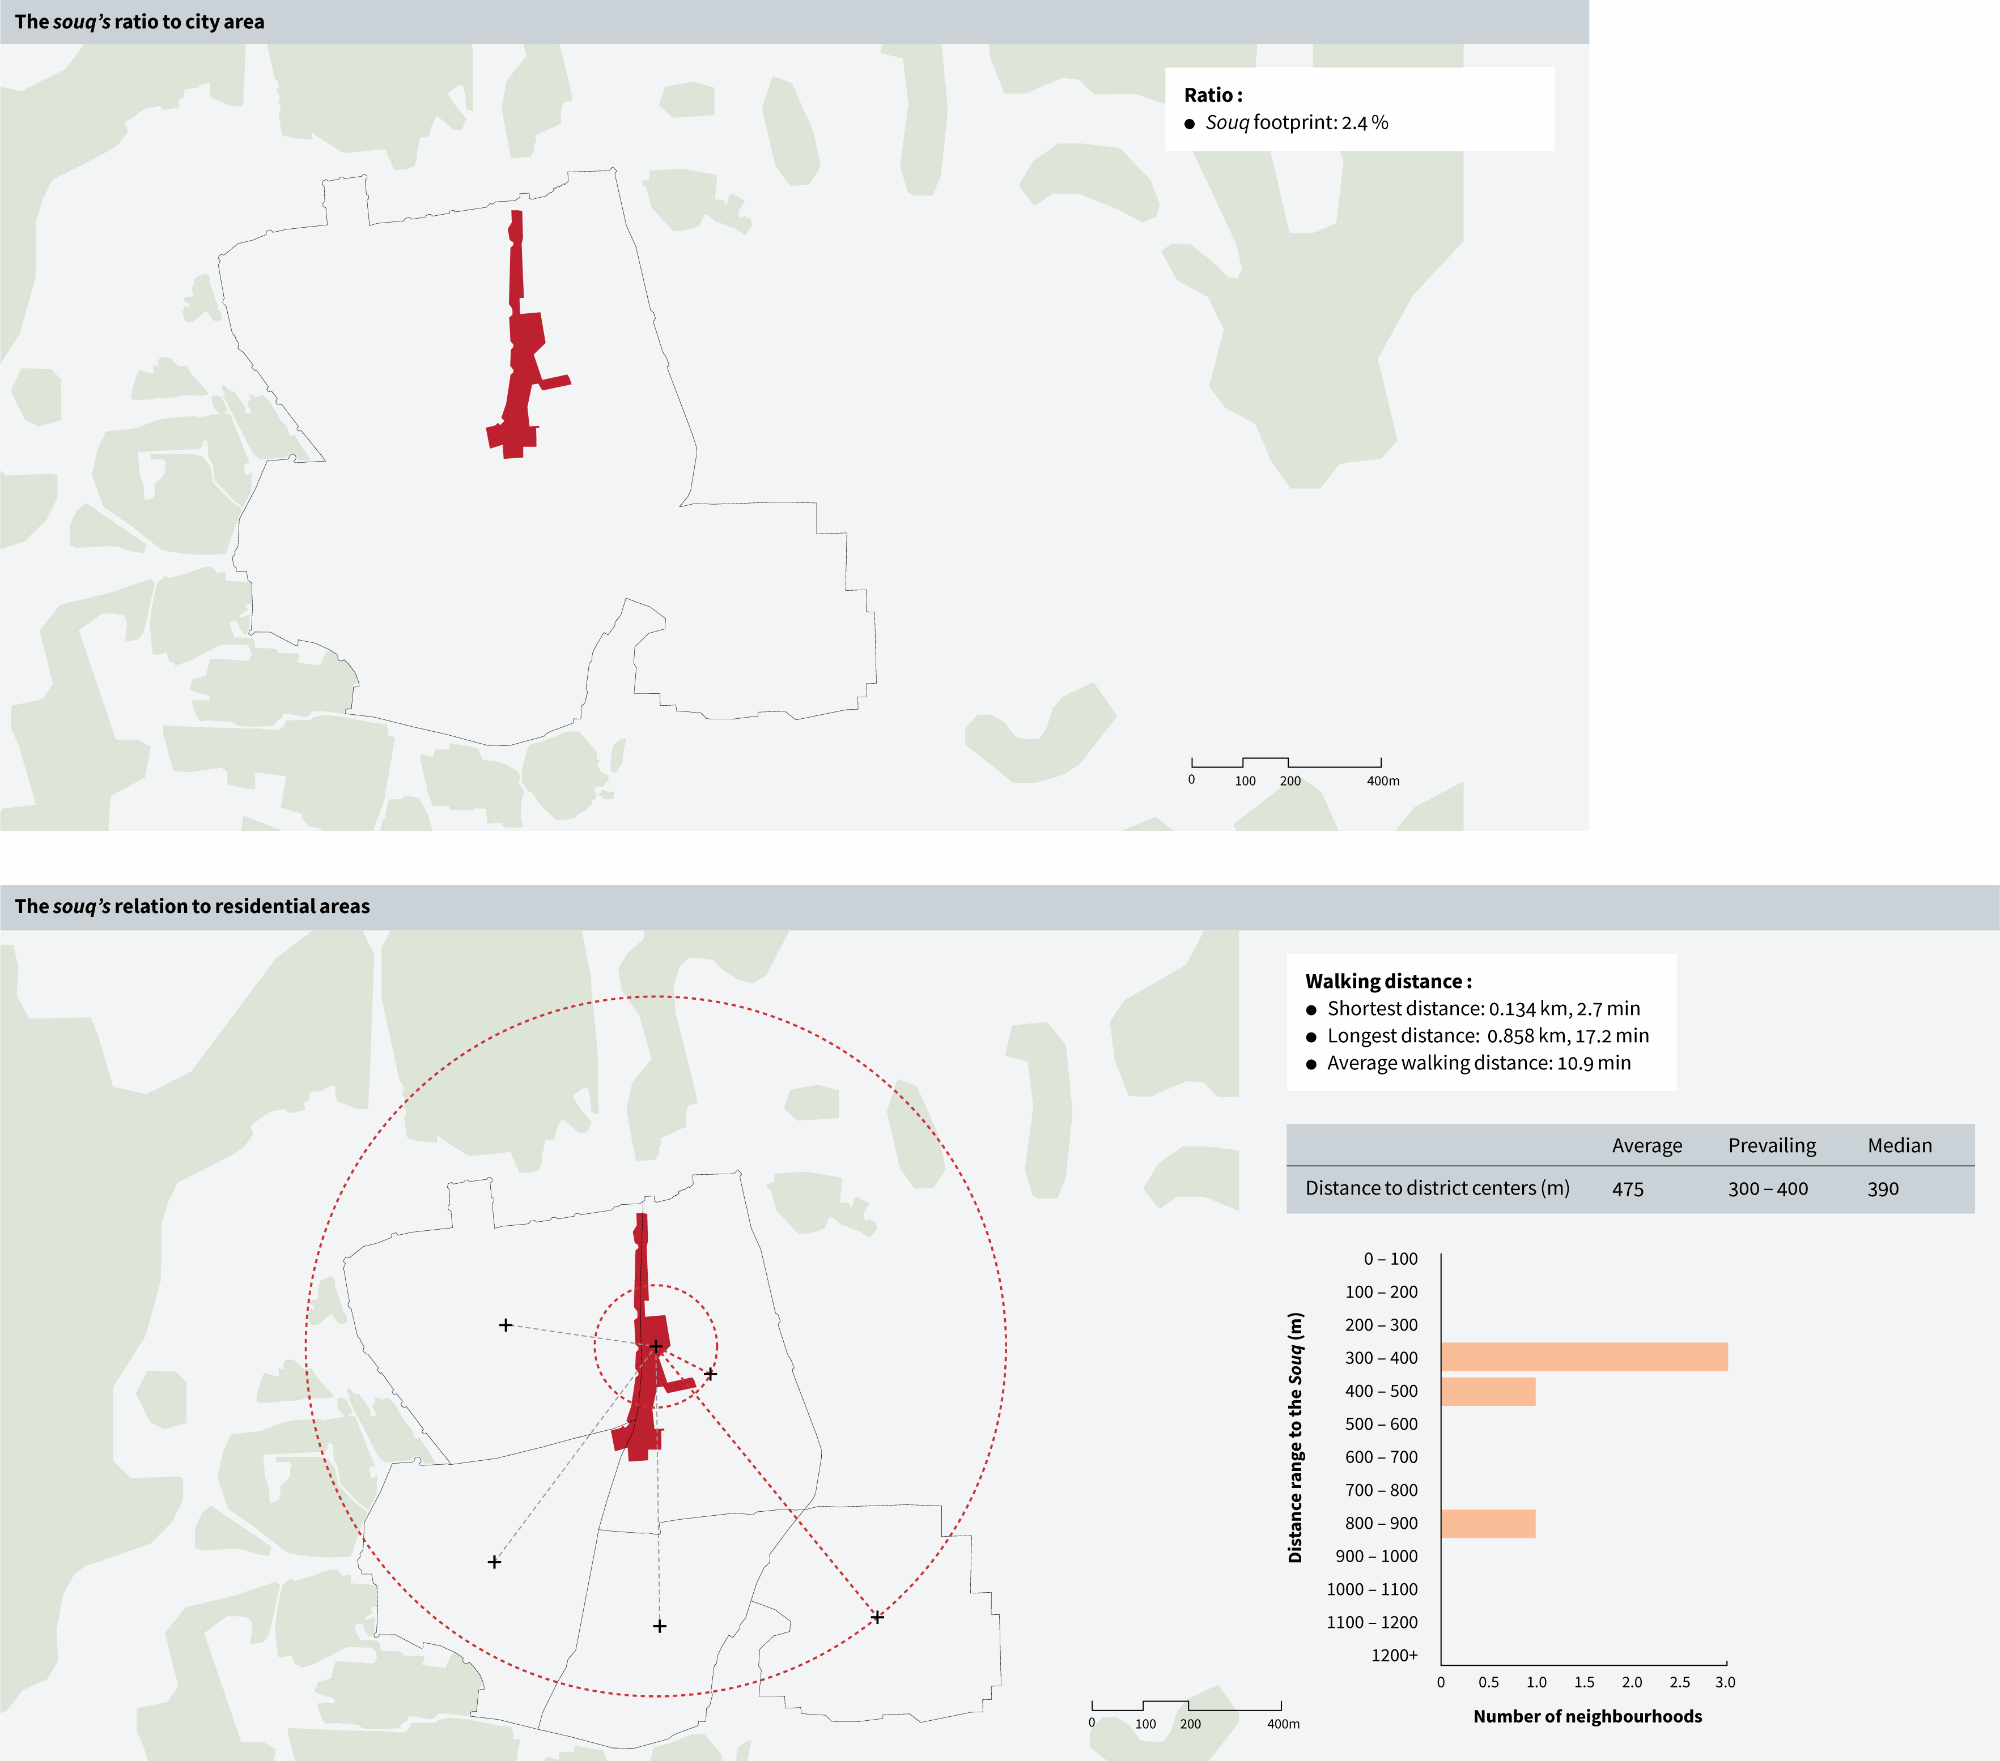This screenshot has width=2000, height=1761.
Task: Click the 400 – 500 histogram bar
Action: (1488, 1391)
